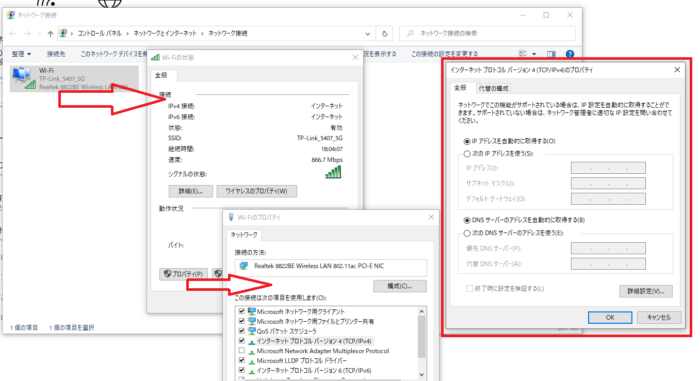This screenshot has width=700, height=381.
Task: Open ワイヤレスのプロパティ(W) button
Action: coord(256,191)
